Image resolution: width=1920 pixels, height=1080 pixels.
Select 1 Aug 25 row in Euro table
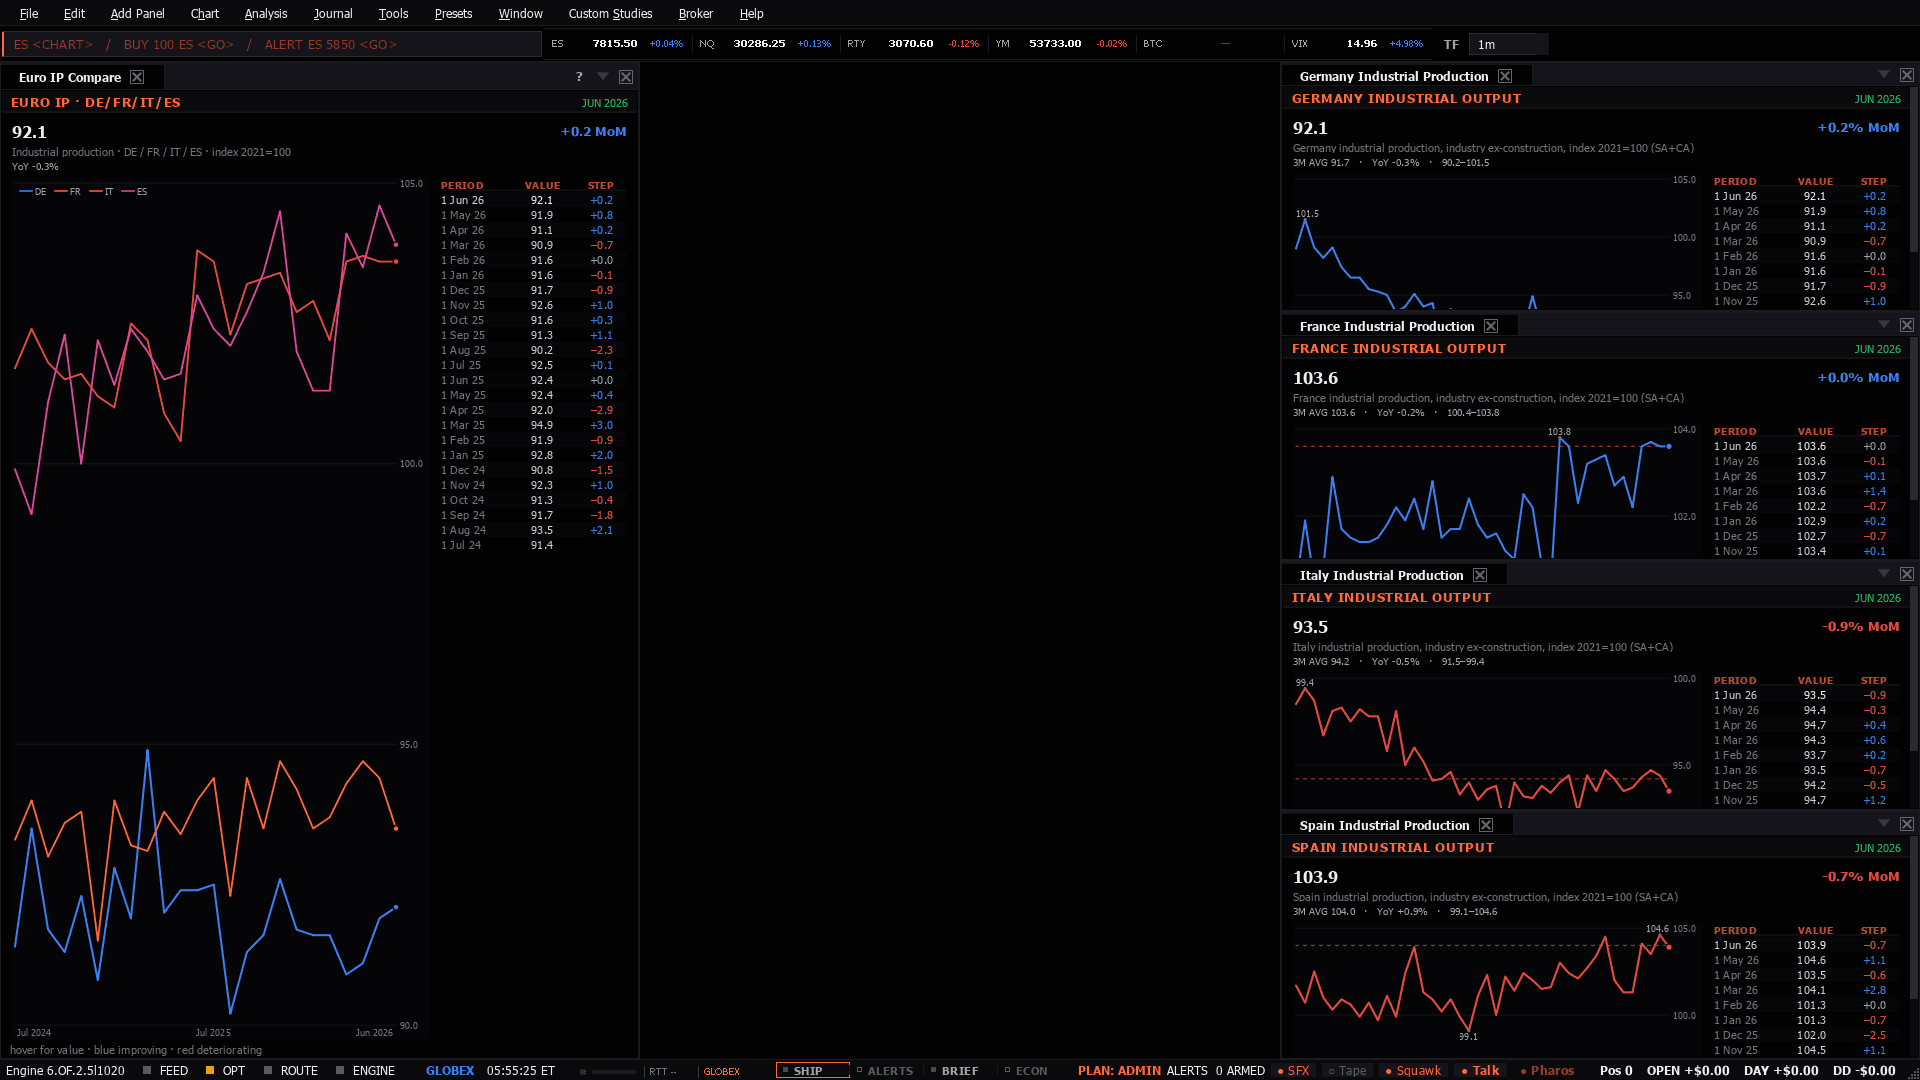[x=533, y=350]
